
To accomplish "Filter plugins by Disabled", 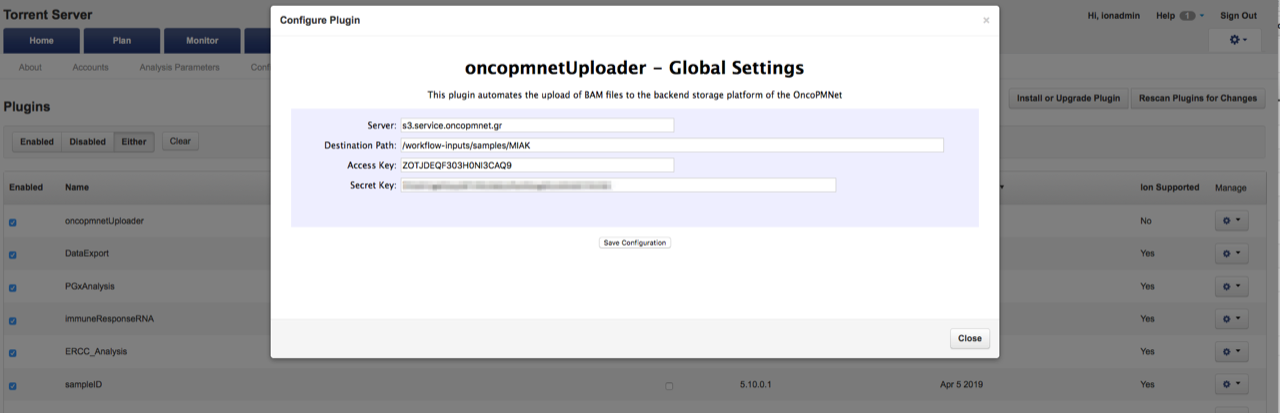I will click(x=88, y=142).
